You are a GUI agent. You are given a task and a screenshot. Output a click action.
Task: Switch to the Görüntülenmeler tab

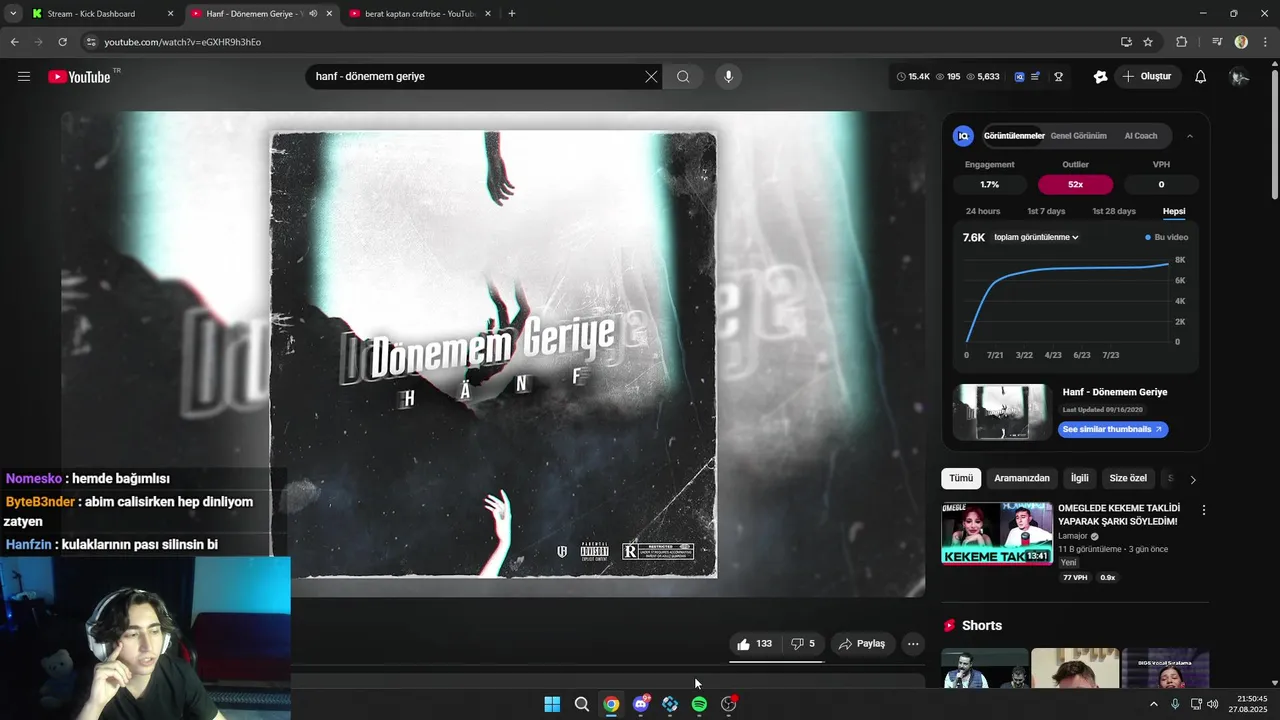click(1014, 136)
